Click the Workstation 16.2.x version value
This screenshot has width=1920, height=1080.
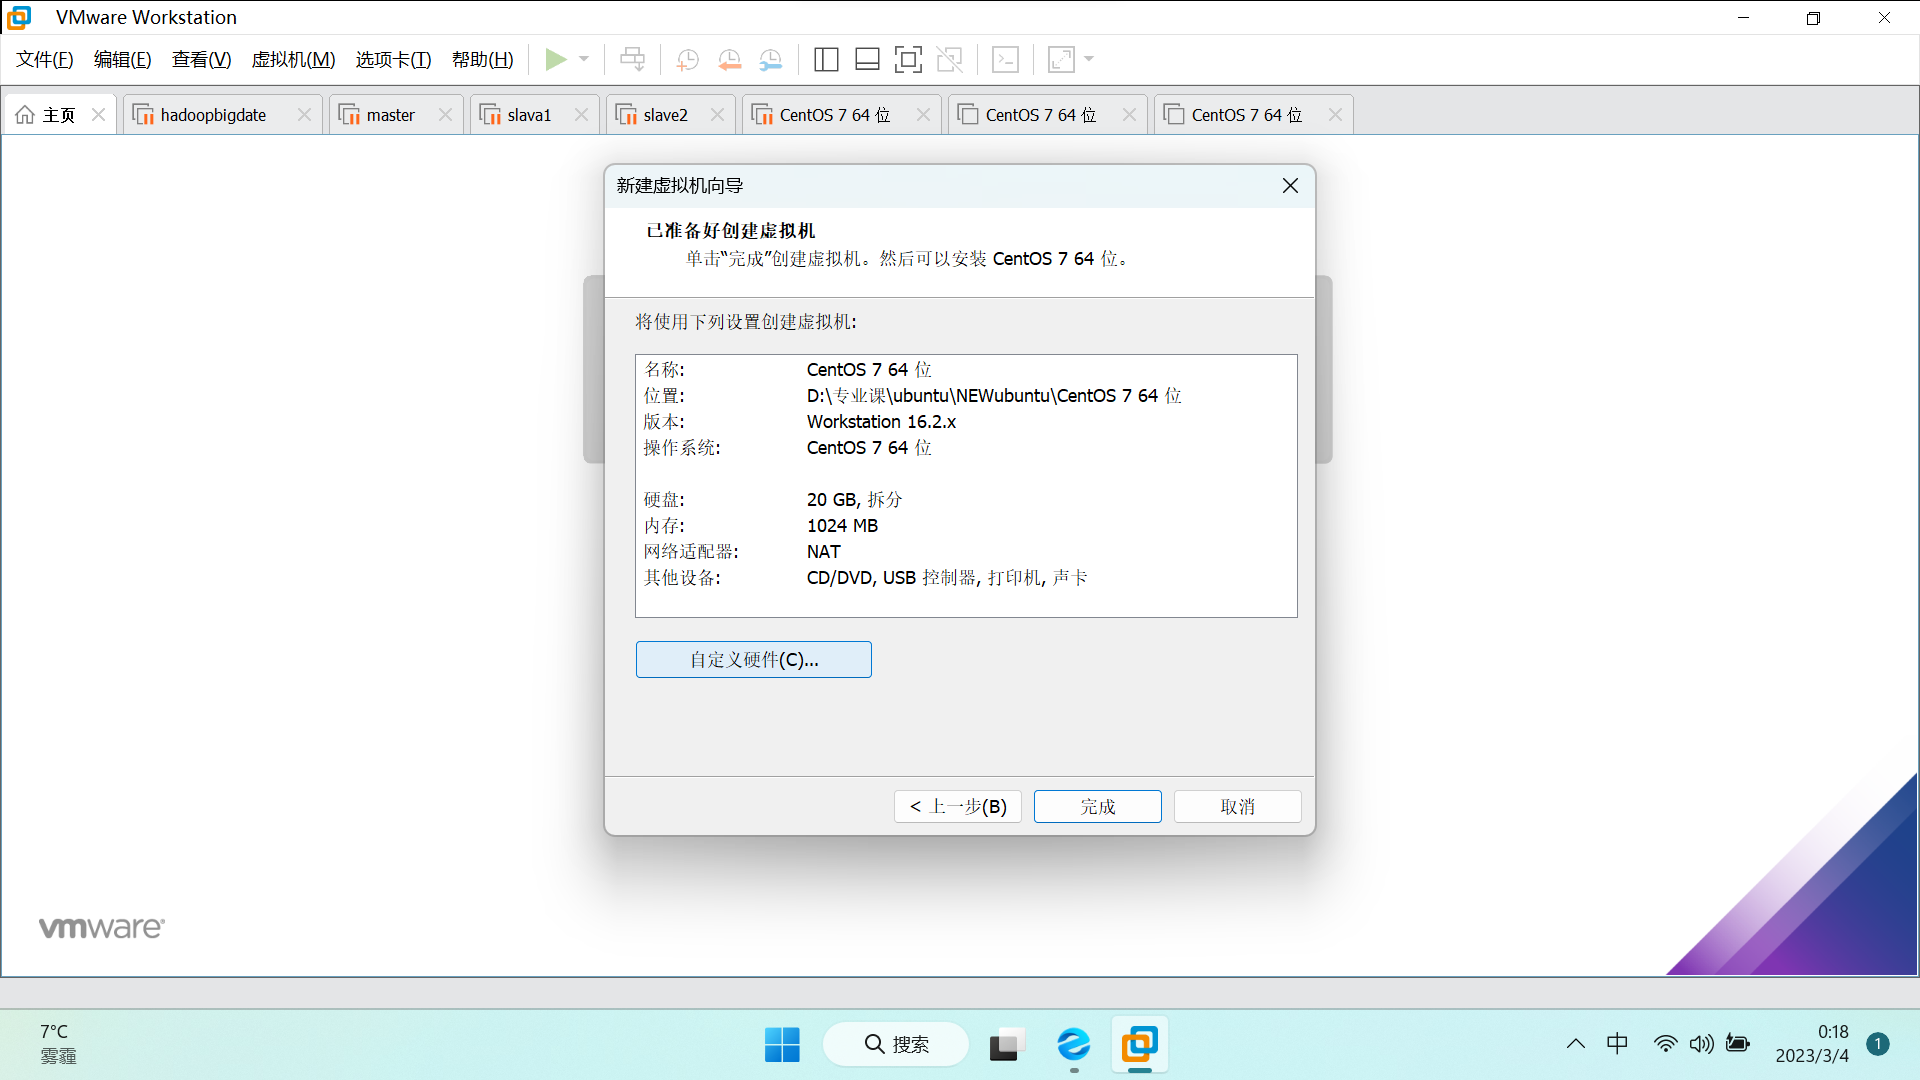click(x=881, y=422)
